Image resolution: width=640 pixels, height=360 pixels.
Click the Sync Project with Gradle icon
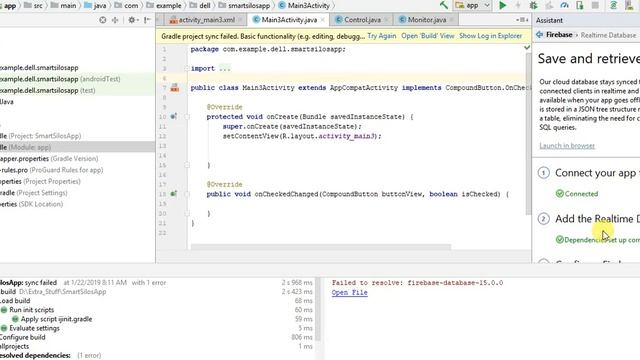click(x=613, y=5)
